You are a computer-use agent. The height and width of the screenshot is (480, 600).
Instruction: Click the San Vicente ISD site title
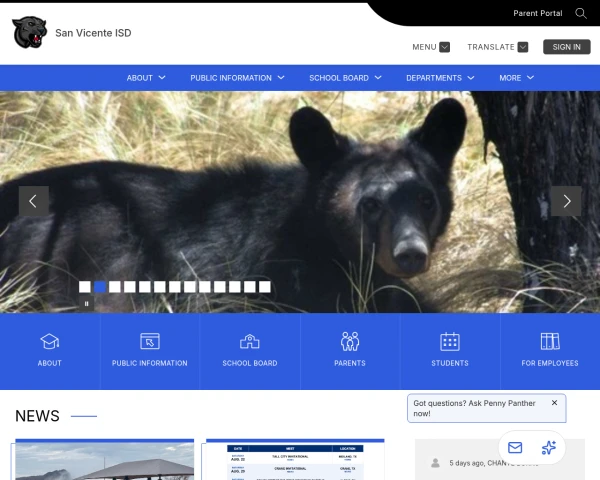tap(93, 33)
